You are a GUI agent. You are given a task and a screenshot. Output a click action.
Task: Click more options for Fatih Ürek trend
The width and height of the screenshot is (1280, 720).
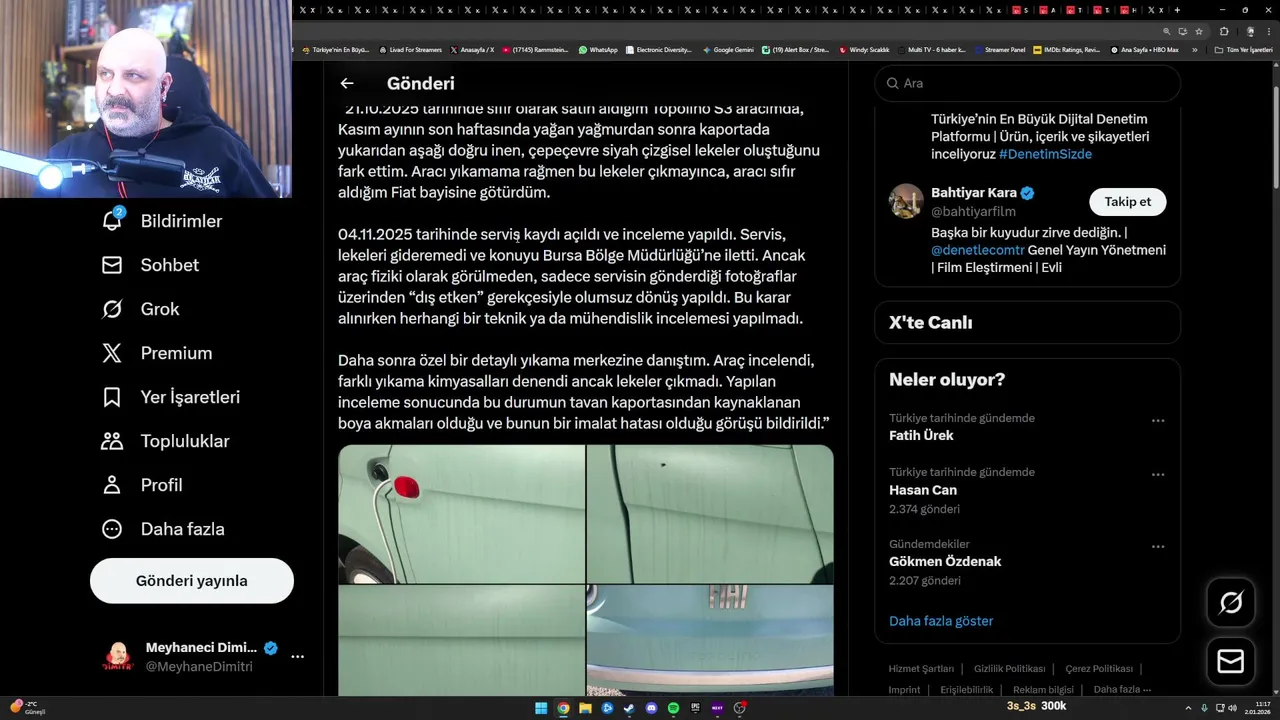(1158, 421)
